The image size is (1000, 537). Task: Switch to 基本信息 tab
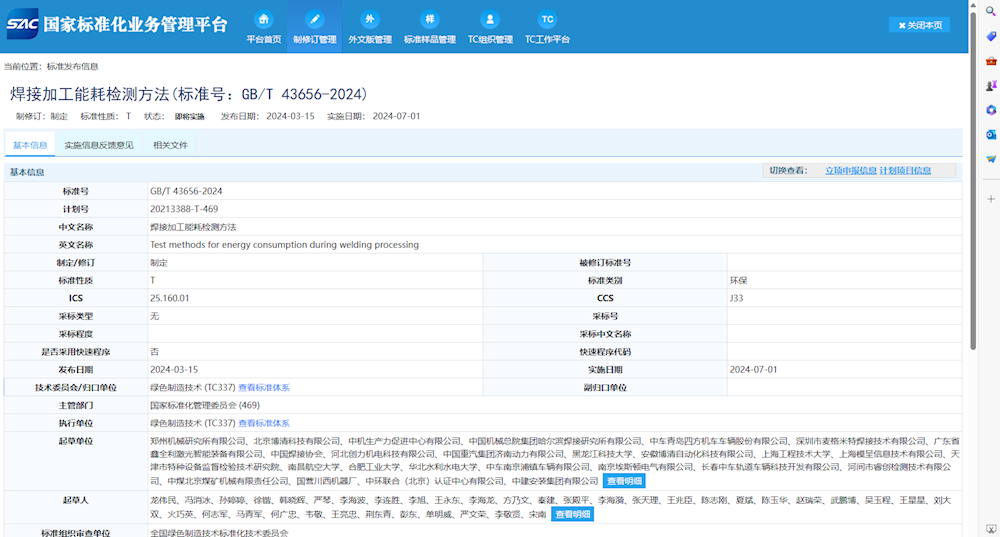coord(29,145)
